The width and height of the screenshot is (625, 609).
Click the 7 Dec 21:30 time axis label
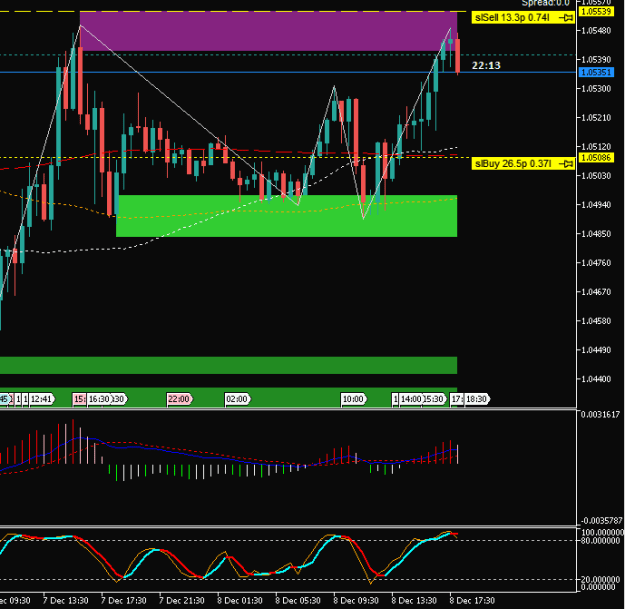[x=182, y=601]
